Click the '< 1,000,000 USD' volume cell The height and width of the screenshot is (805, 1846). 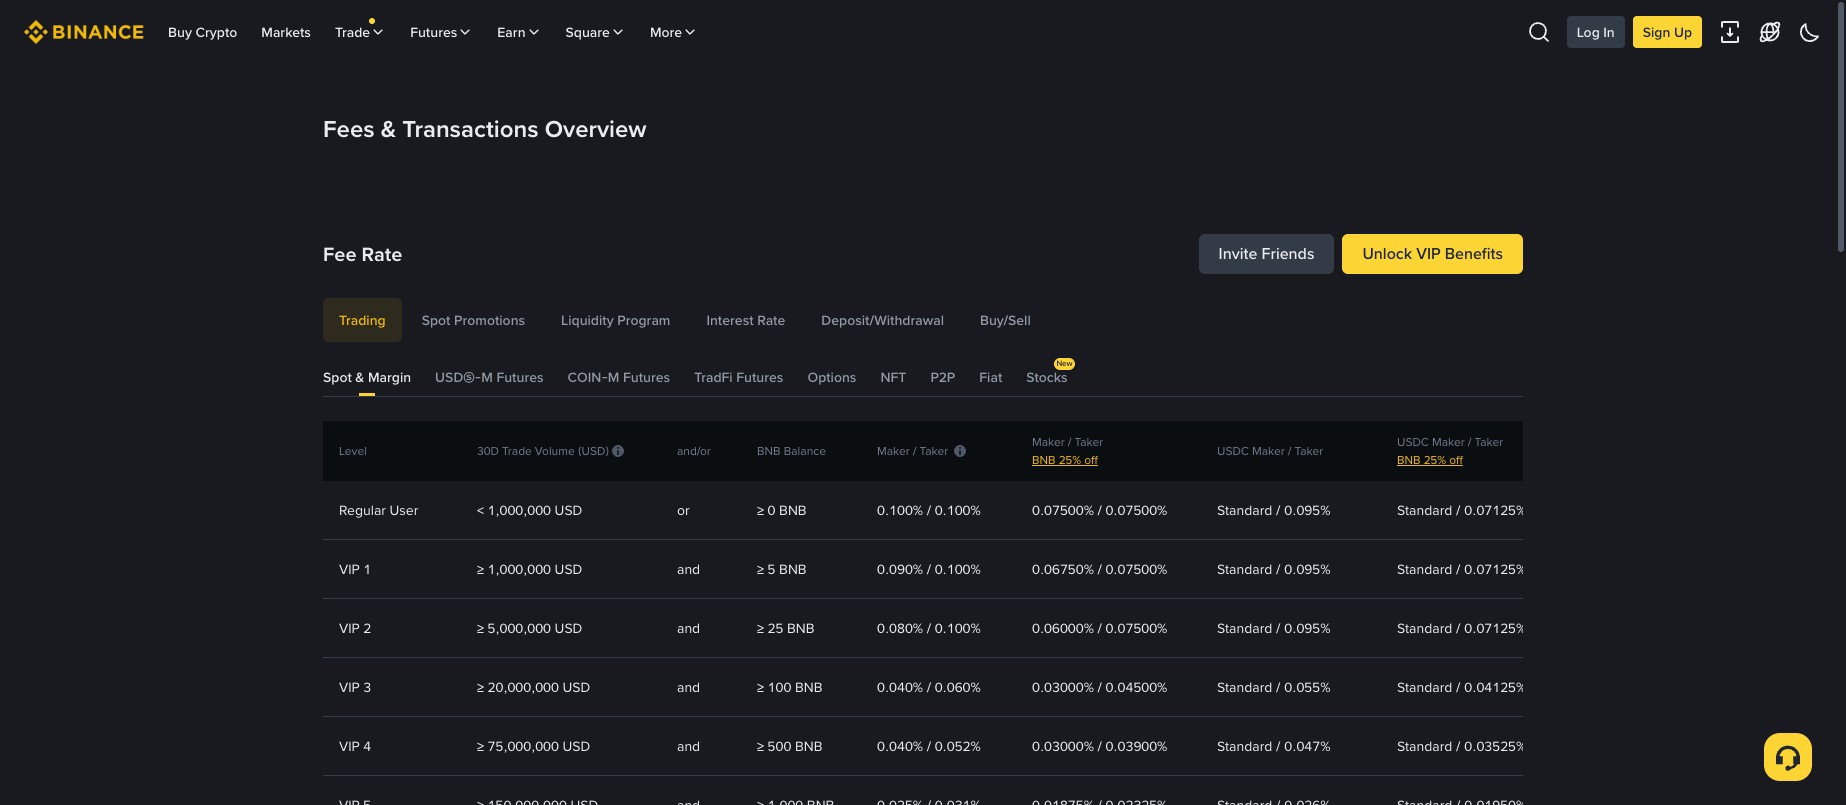coord(529,510)
